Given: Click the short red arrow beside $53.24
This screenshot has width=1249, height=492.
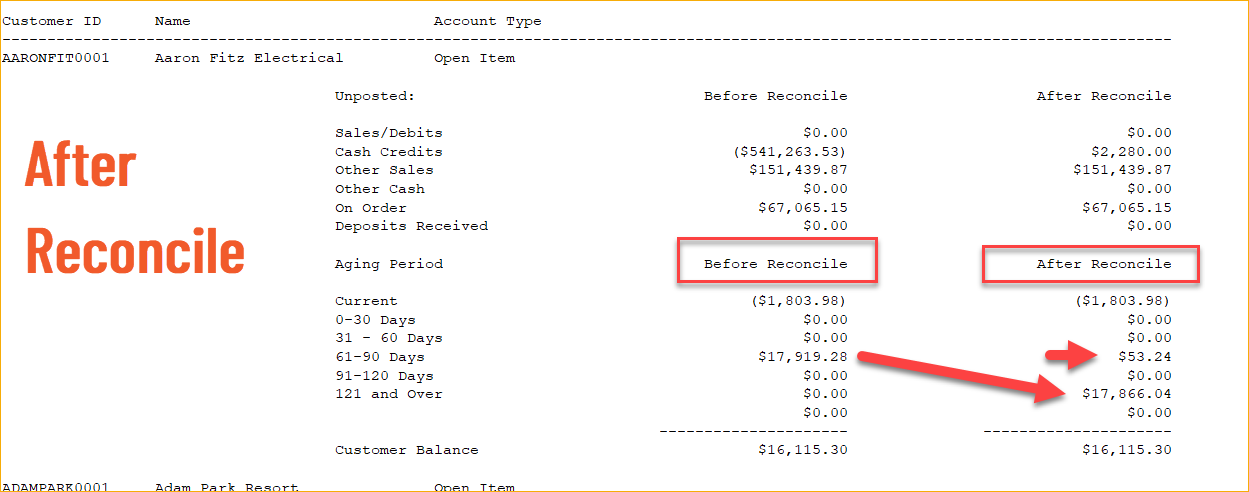Looking at the screenshot, I should point(1072,354).
